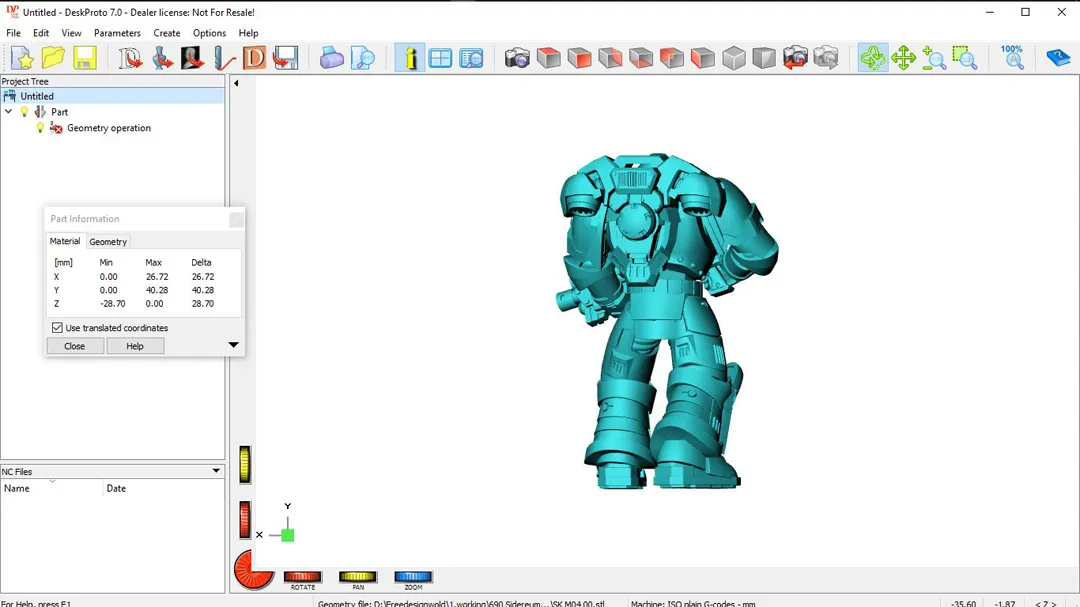Select the cube view with red bottom face

pos(641,58)
